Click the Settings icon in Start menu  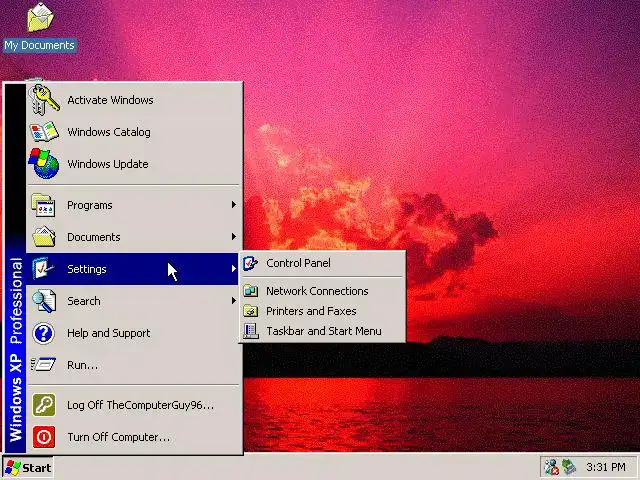(43, 269)
